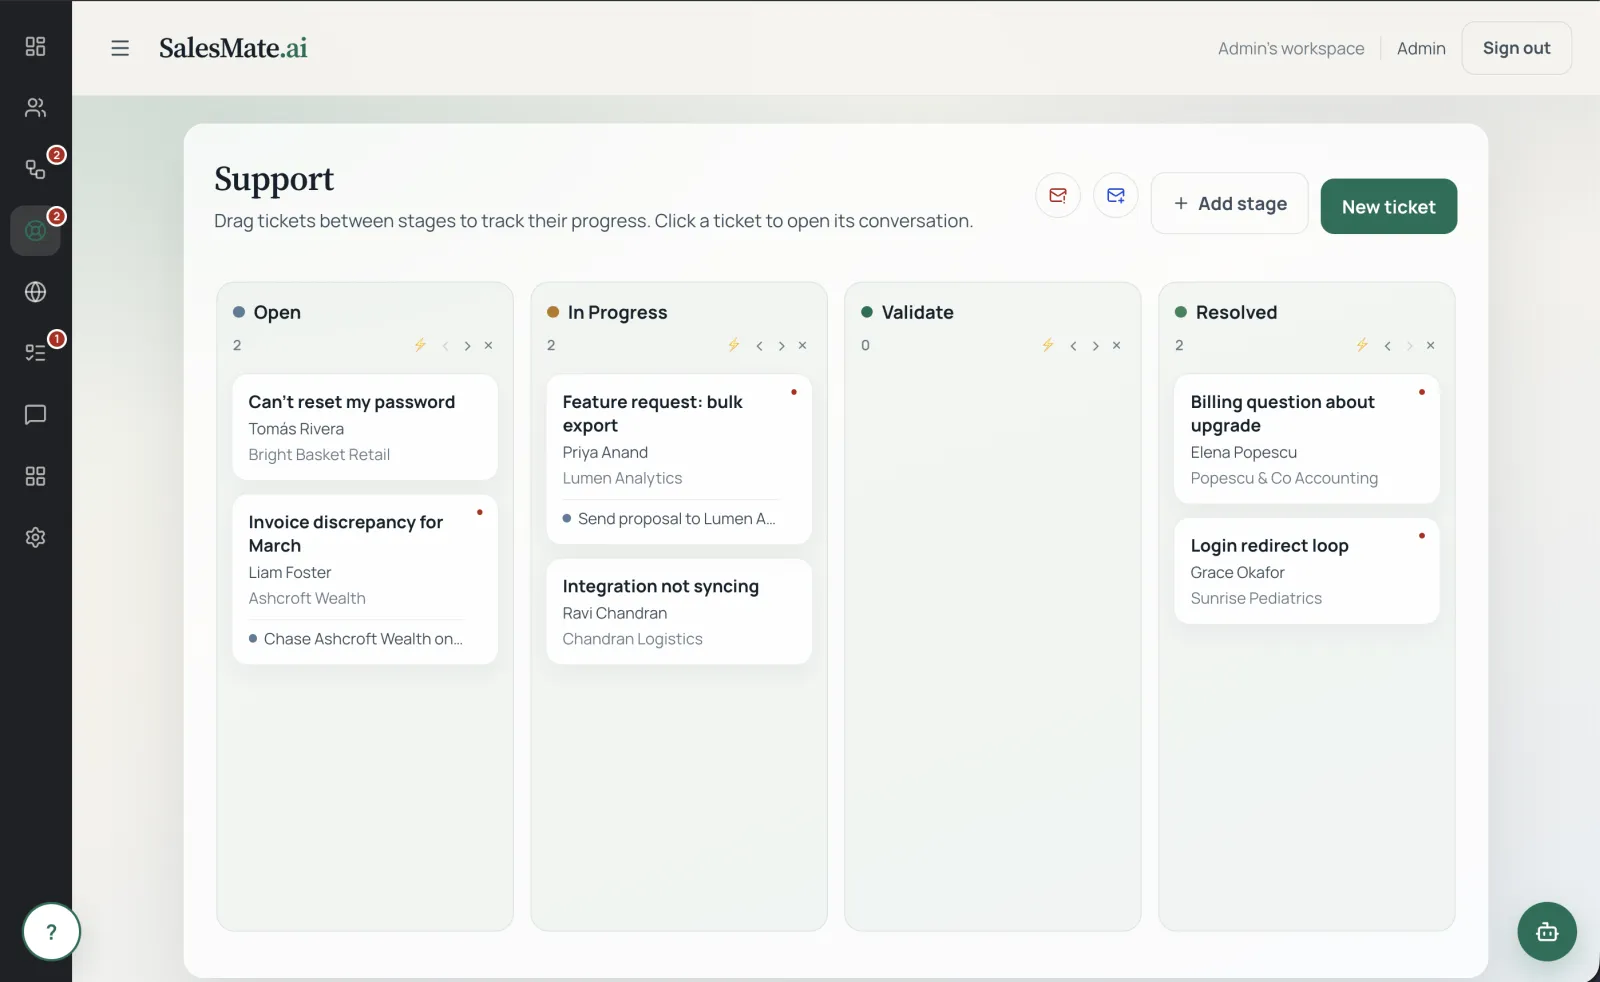Move In Progress stage left with chevron

(759, 346)
